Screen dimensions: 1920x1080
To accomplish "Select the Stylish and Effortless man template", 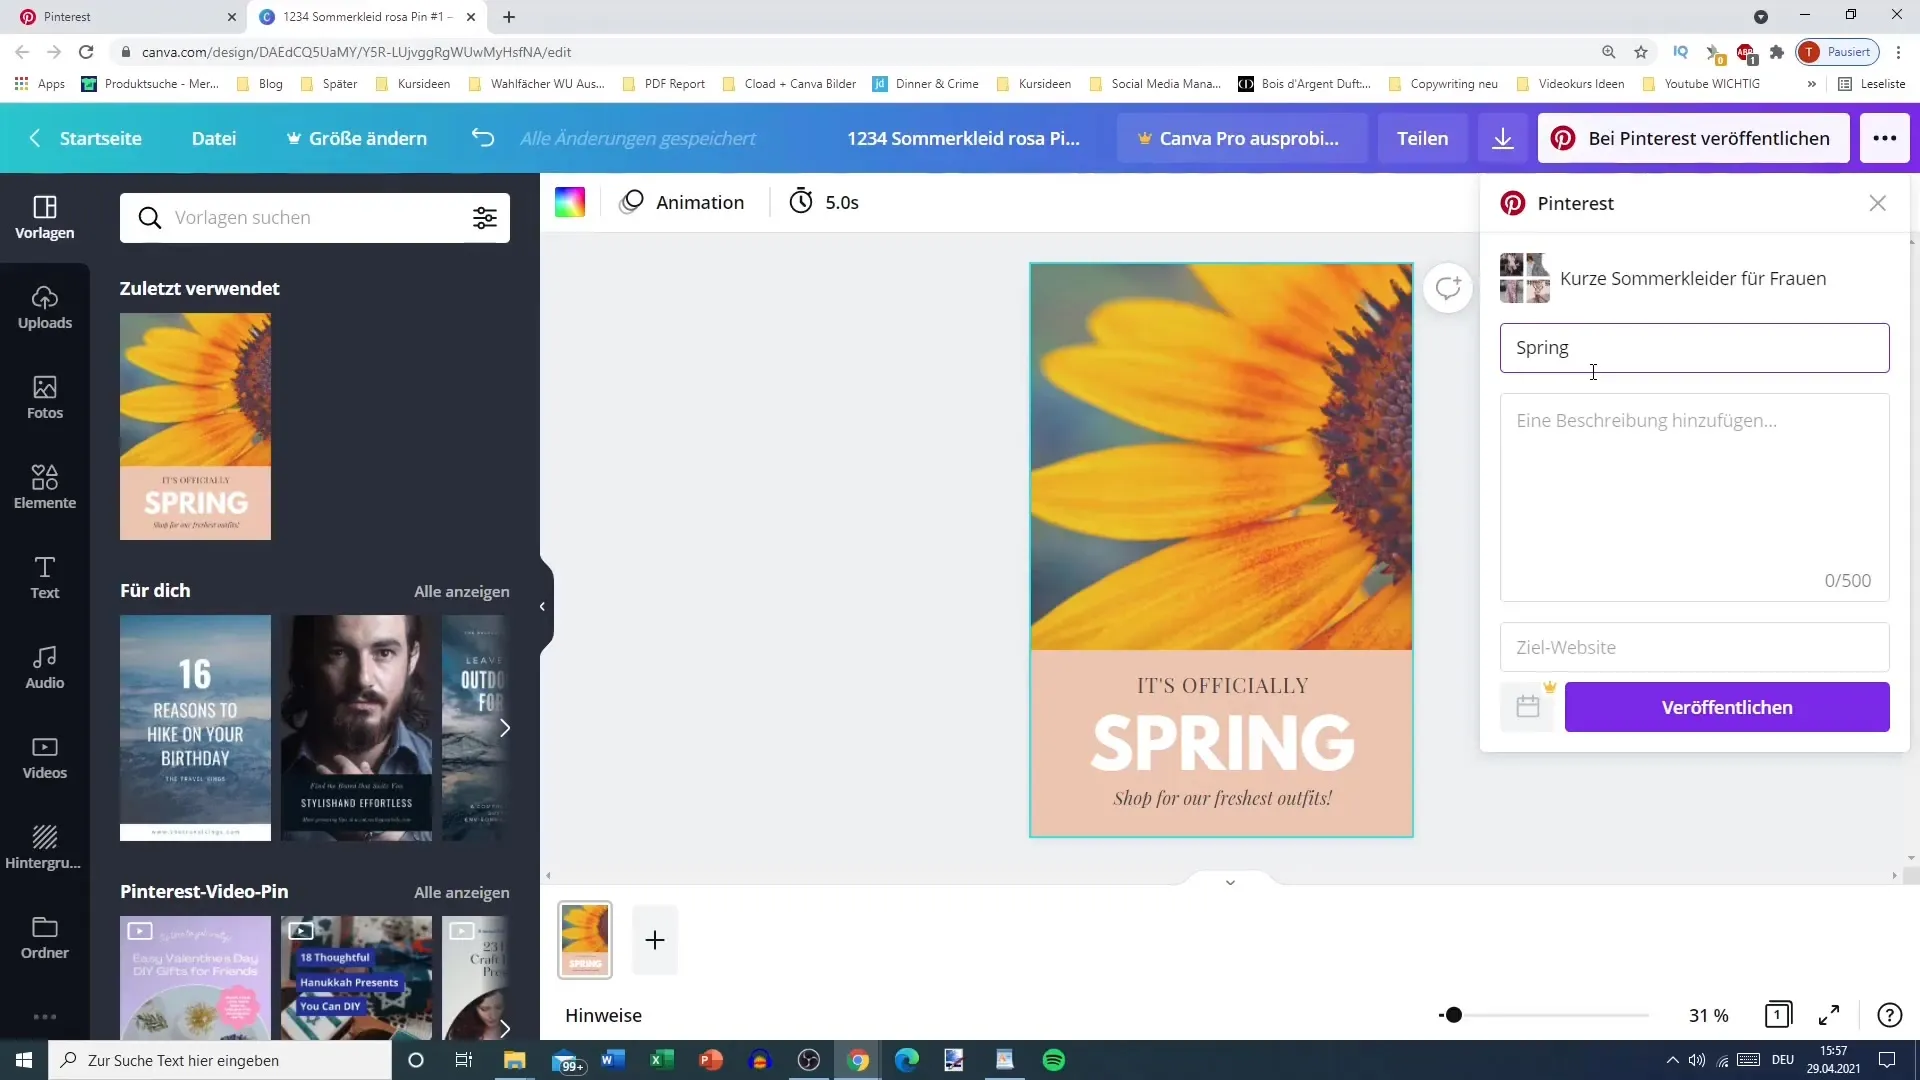I will click(356, 728).
